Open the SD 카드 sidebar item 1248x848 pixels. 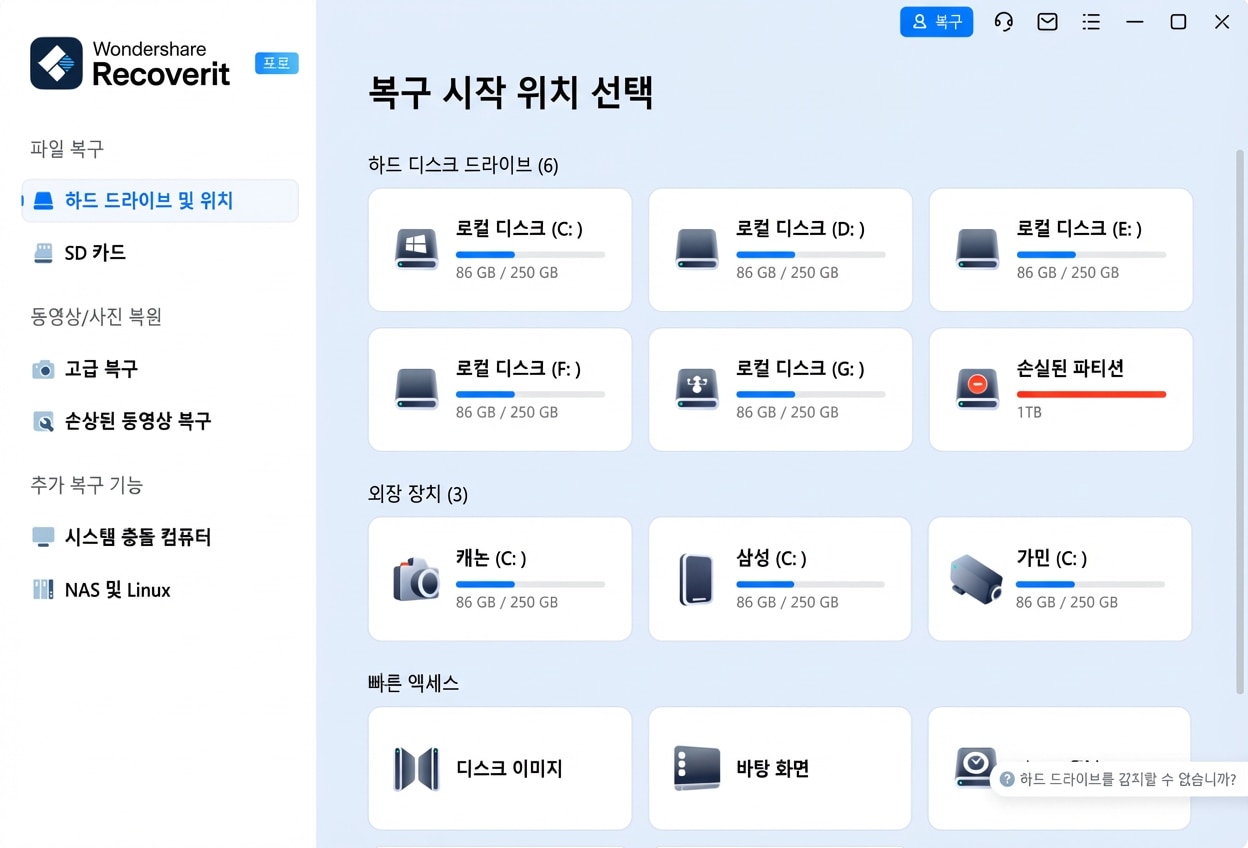(x=95, y=253)
